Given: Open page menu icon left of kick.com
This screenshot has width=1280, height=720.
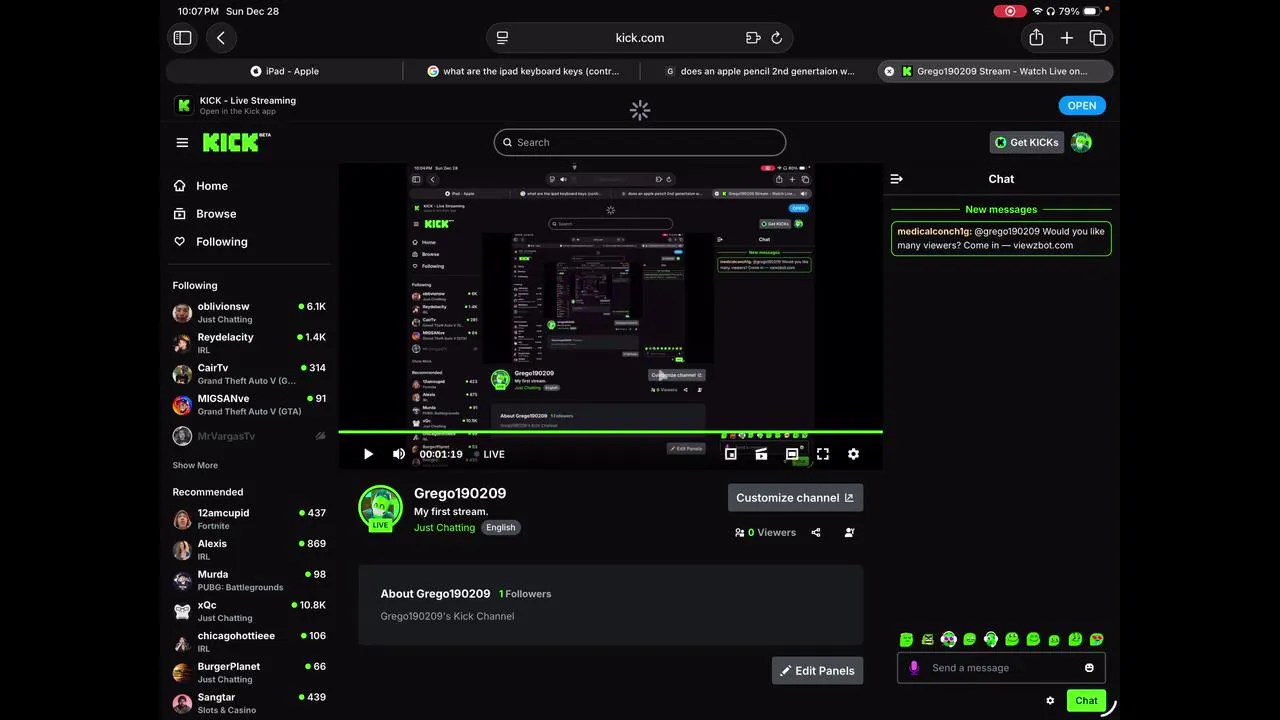Looking at the screenshot, I should [x=503, y=38].
